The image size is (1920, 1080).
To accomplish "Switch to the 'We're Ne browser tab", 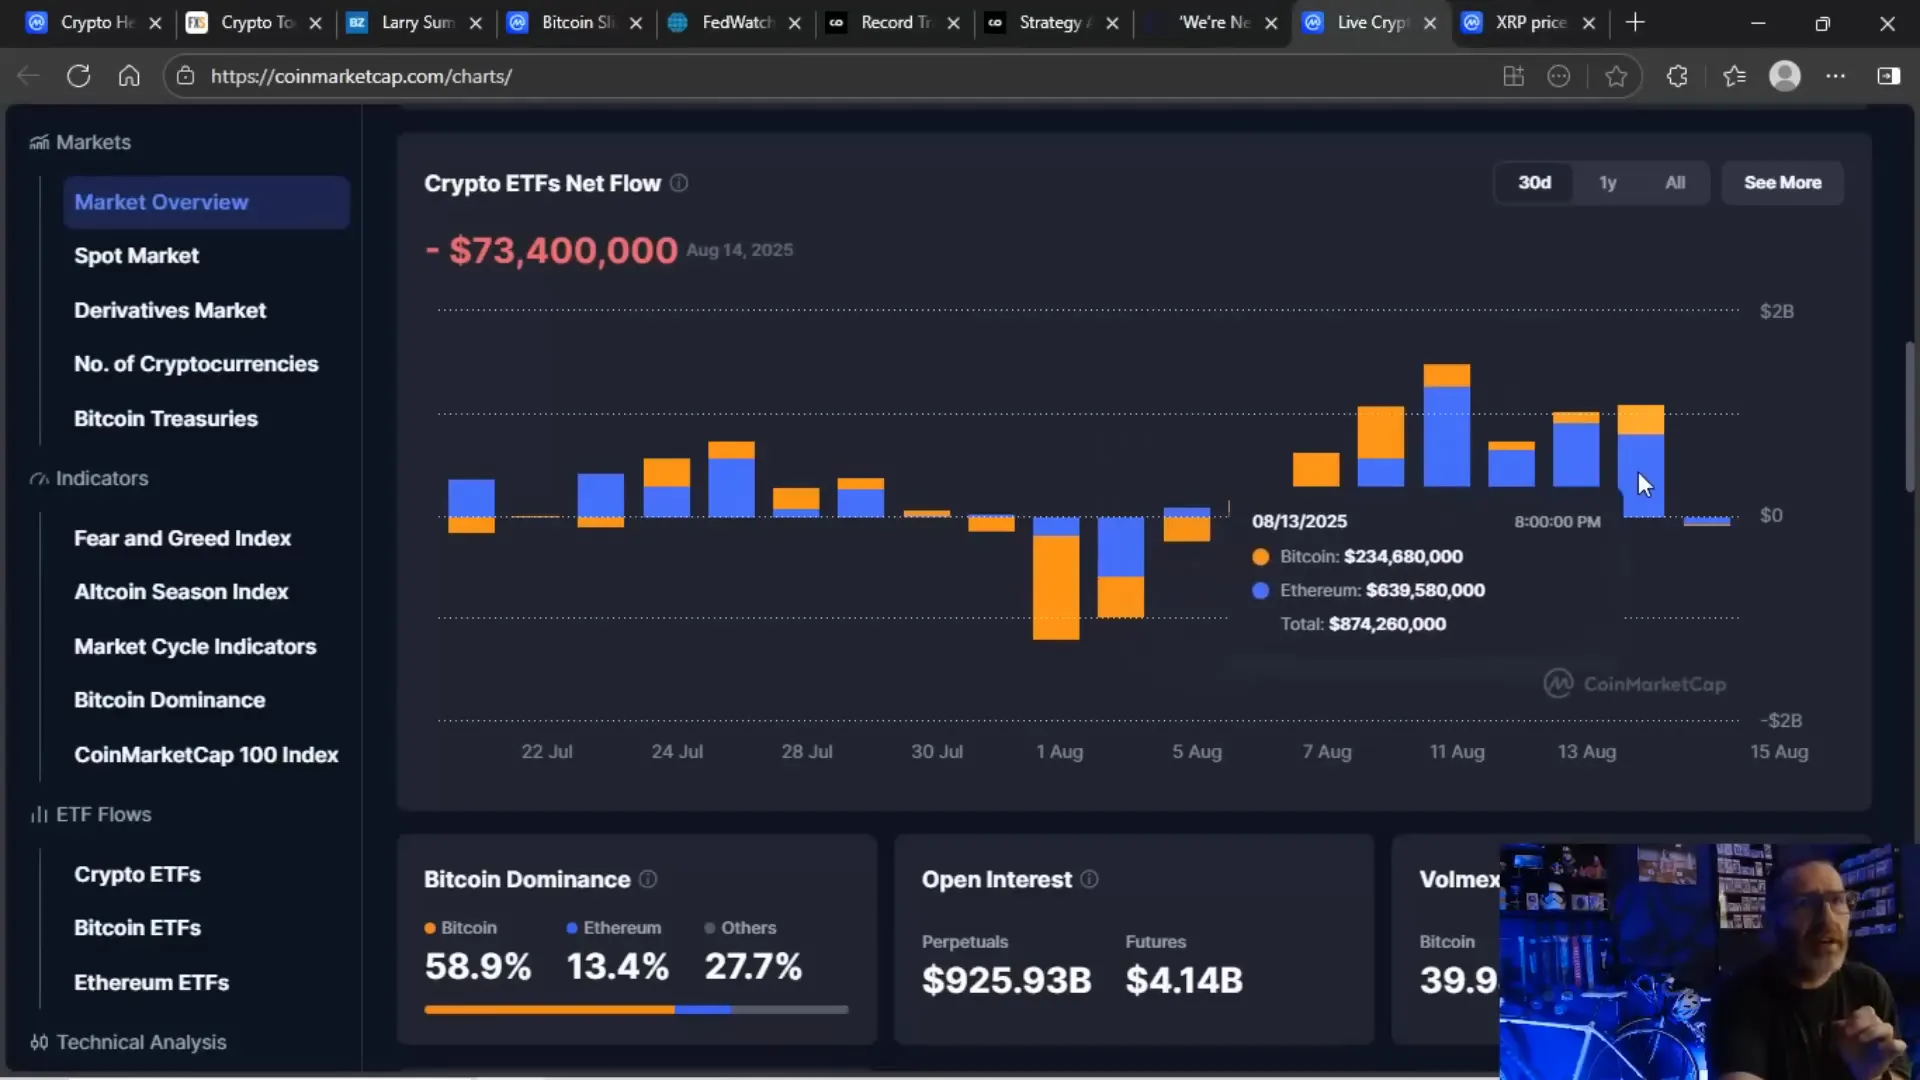I will pos(1212,22).
